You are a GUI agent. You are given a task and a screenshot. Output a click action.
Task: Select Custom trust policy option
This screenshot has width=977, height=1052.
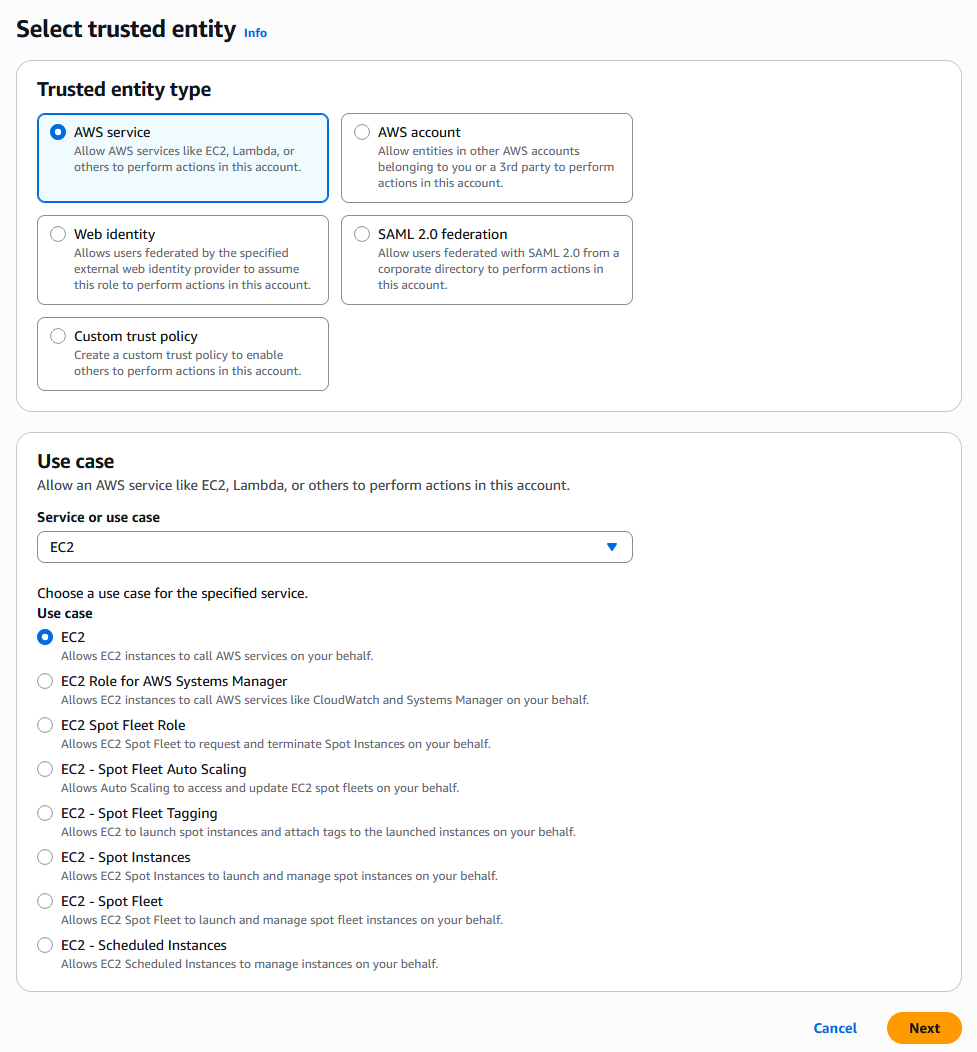point(58,336)
